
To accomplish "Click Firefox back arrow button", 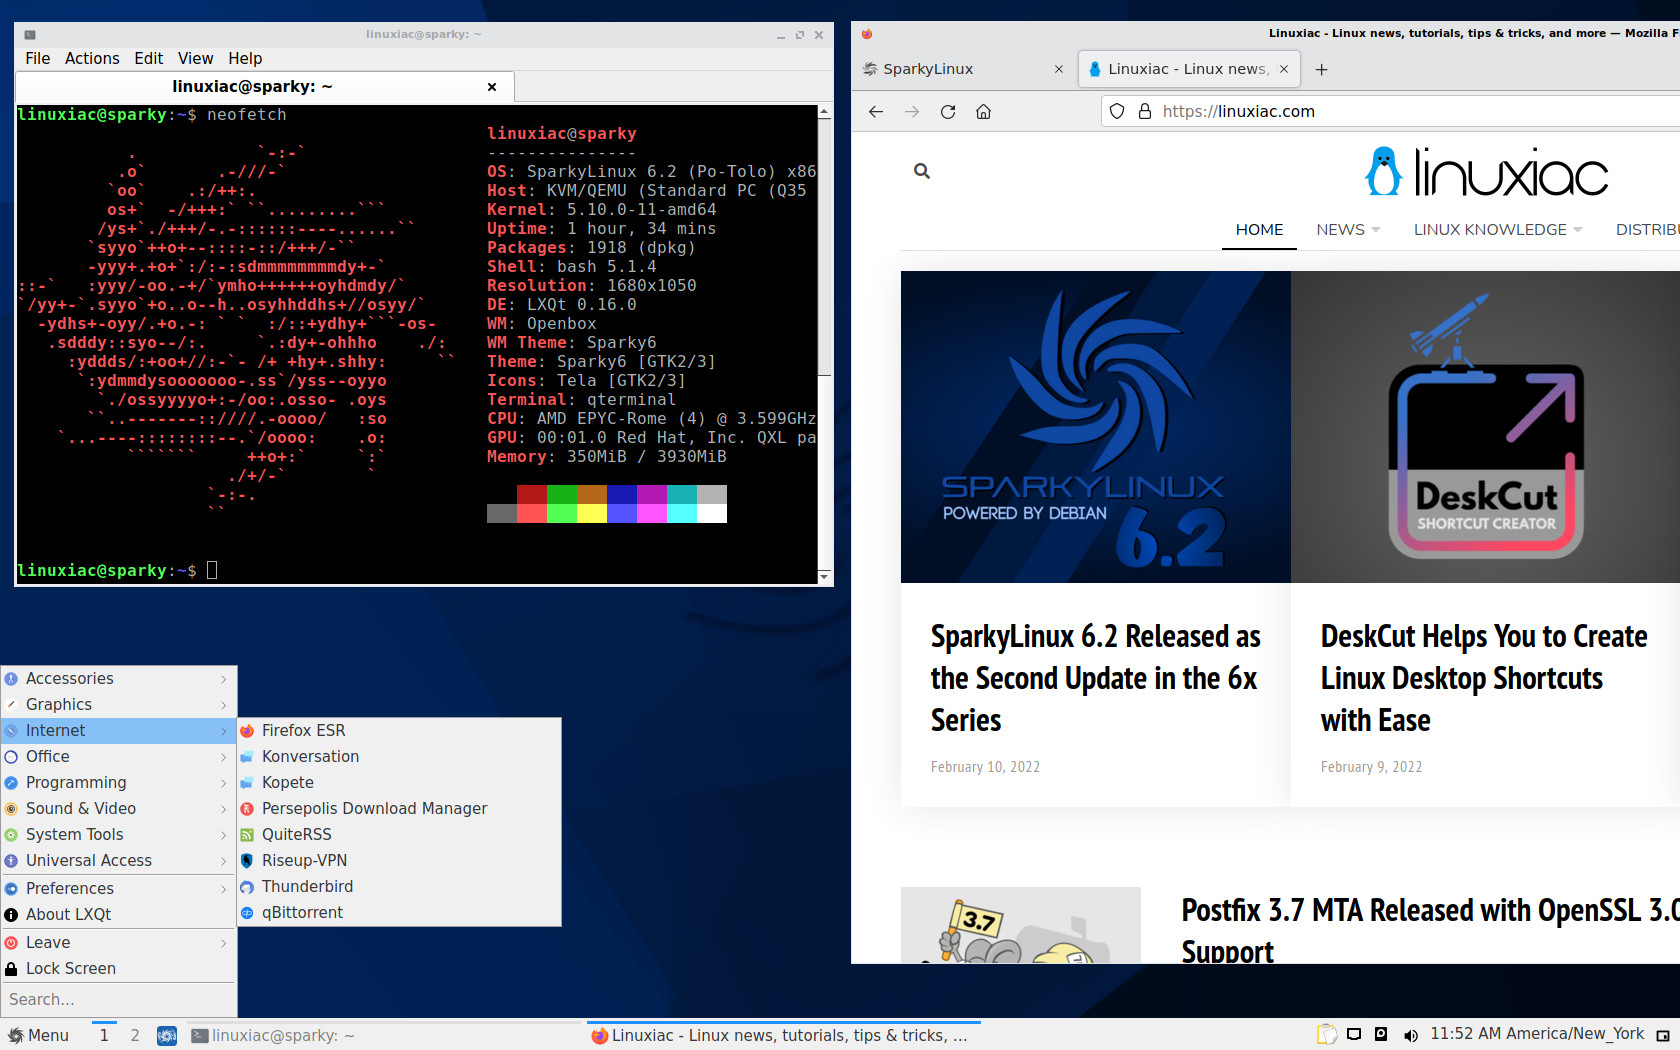I will [x=876, y=112].
